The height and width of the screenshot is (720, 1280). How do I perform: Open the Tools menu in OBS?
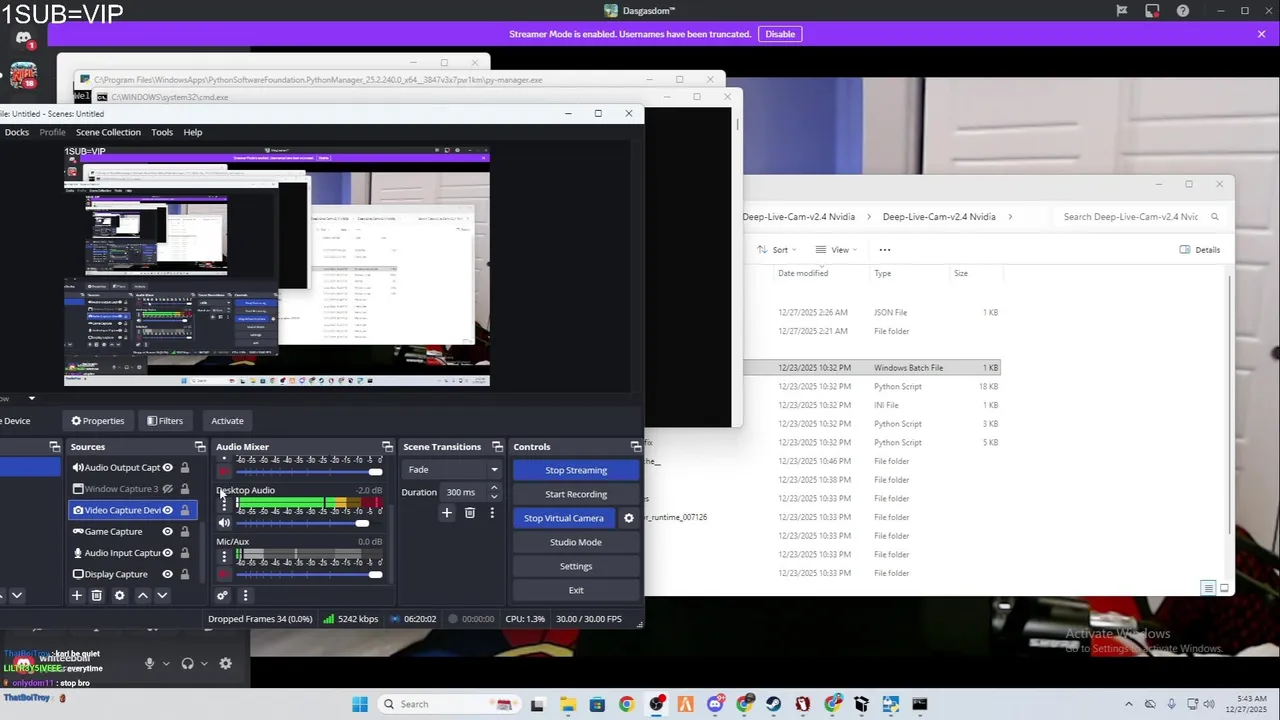[162, 132]
